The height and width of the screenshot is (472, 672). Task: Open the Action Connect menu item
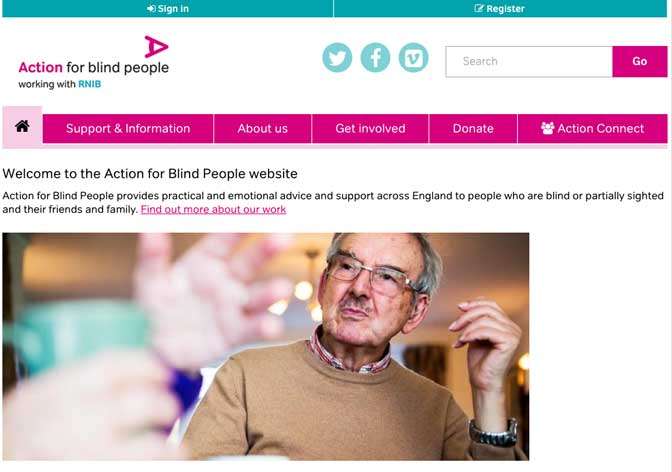coord(593,129)
